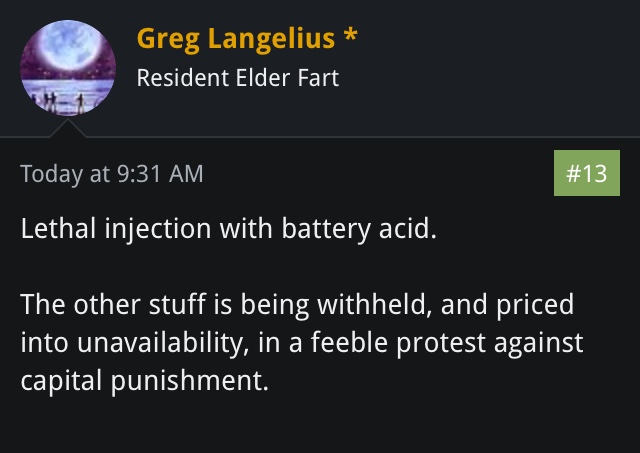Click the word Lethal in the post

(58, 228)
